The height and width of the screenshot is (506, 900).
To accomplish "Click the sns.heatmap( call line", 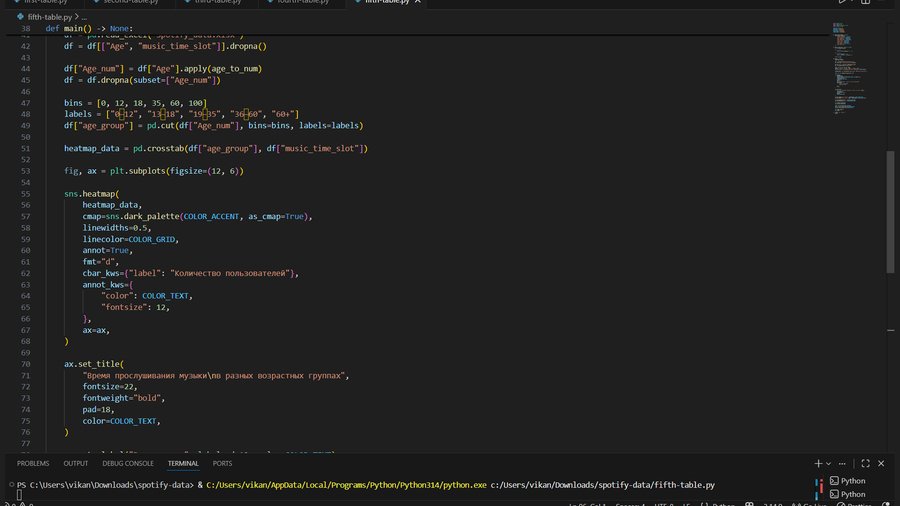I will [x=91, y=193].
